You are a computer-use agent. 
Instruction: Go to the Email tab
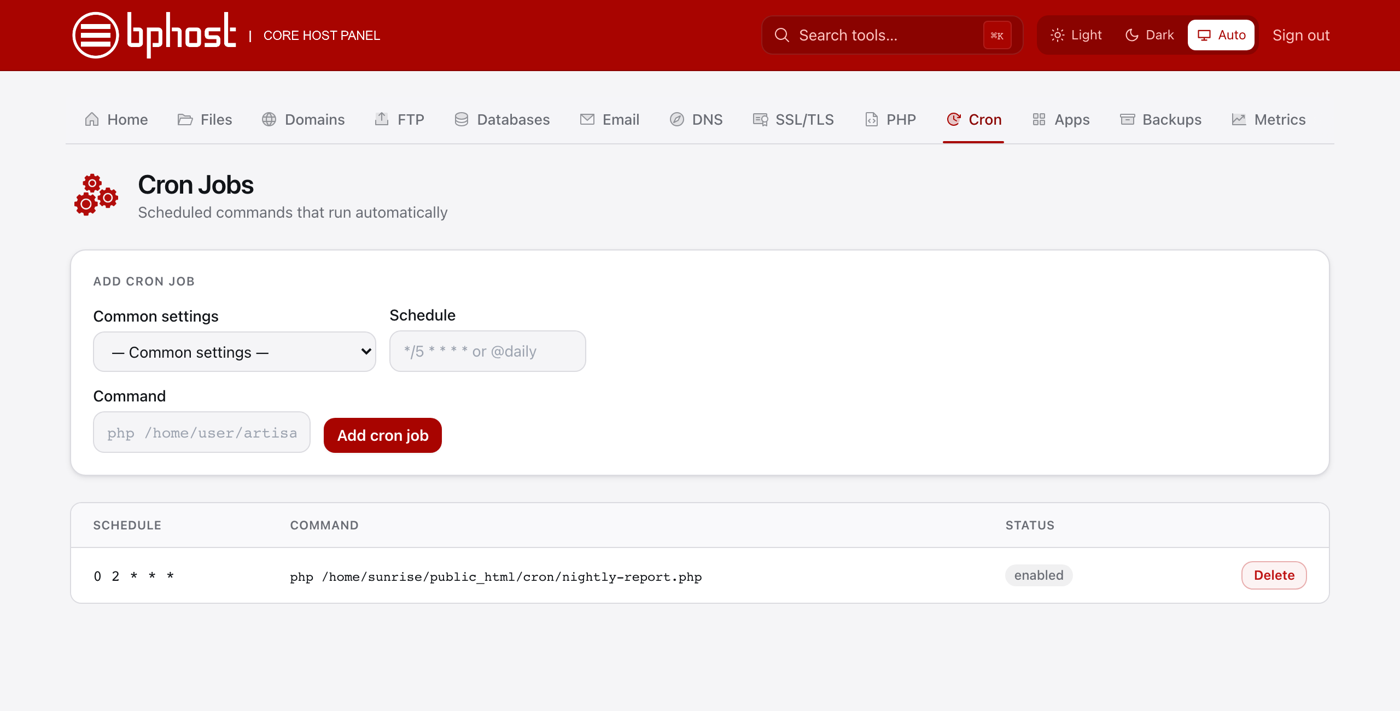(609, 119)
